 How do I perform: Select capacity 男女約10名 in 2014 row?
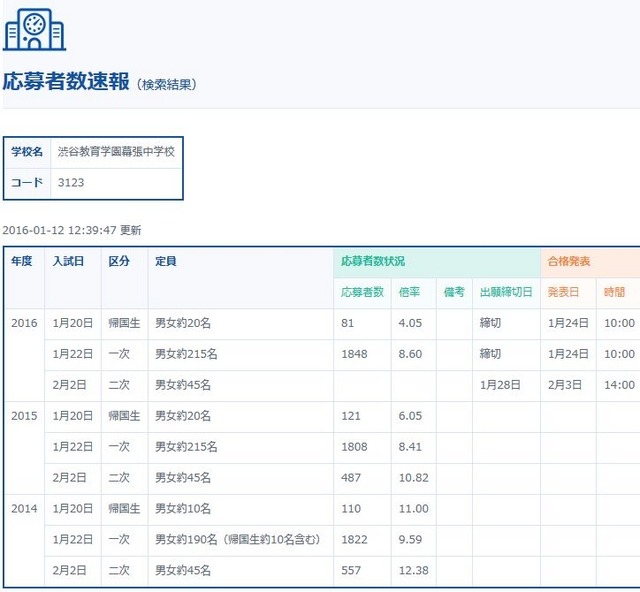(183, 509)
